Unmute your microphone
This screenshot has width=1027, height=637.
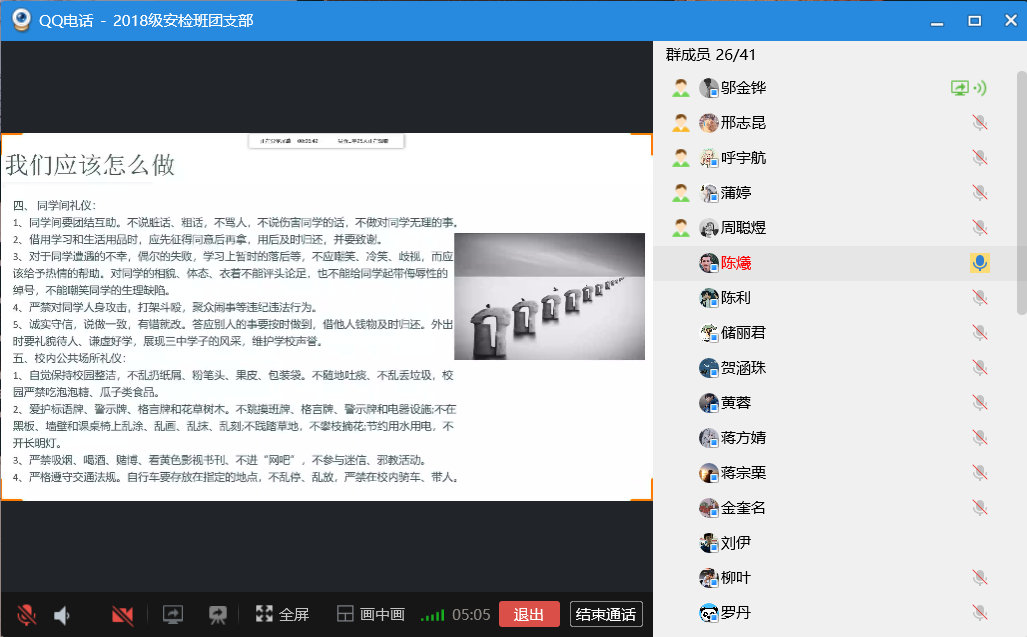(25, 615)
